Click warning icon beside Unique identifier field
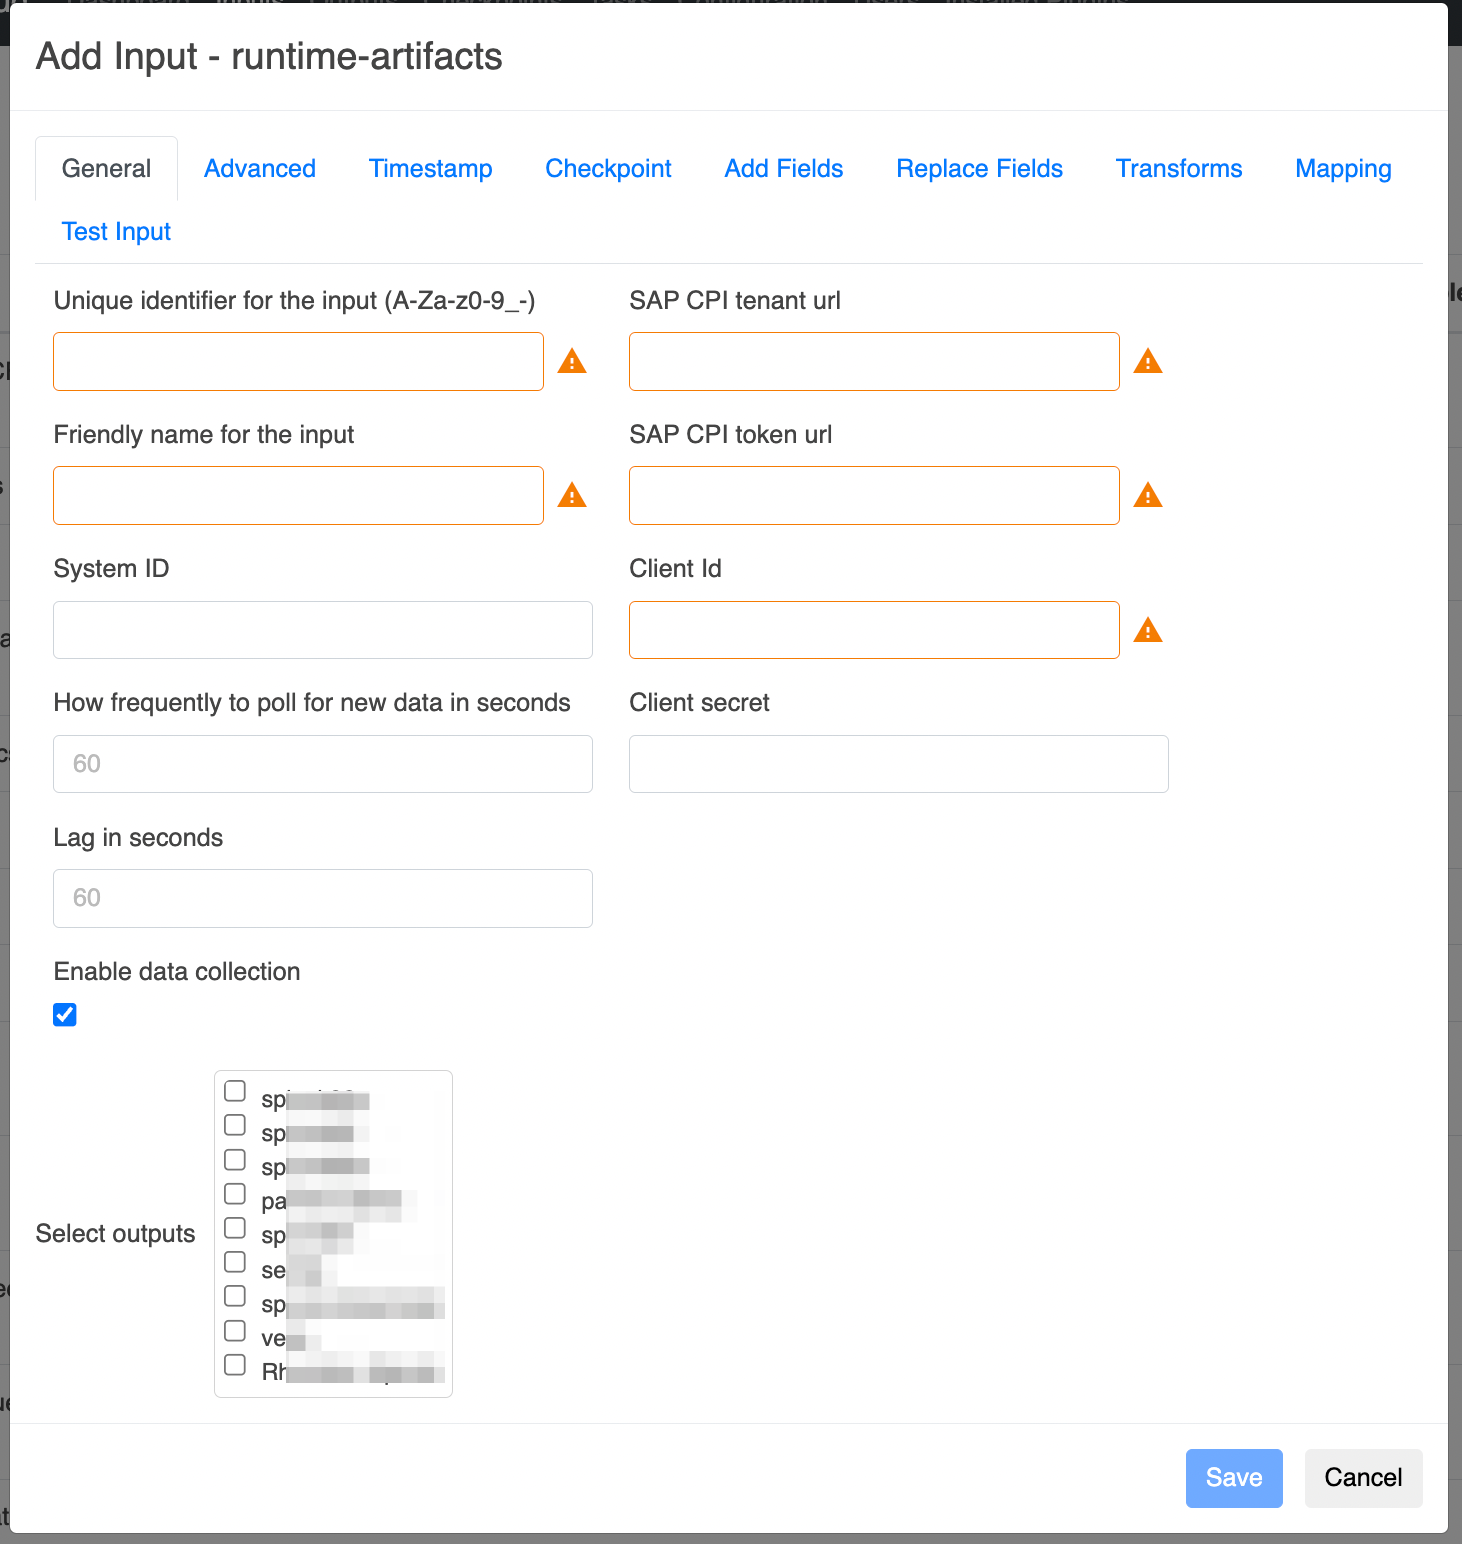 [572, 362]
